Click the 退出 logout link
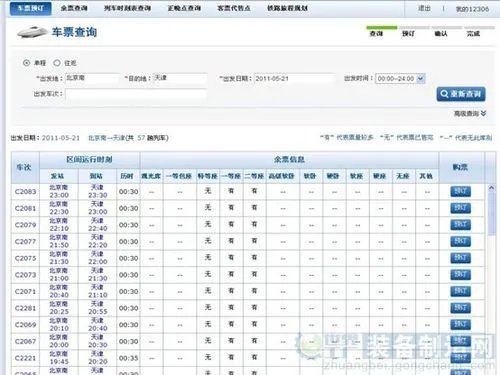This screenshot has height=375, width=500. point(424,8)
